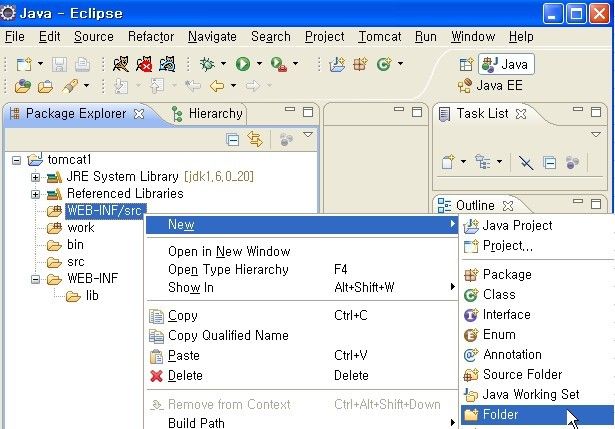Open the Build Path submenu
This screenshot has width=615, height=429.
tap(302, 422)
